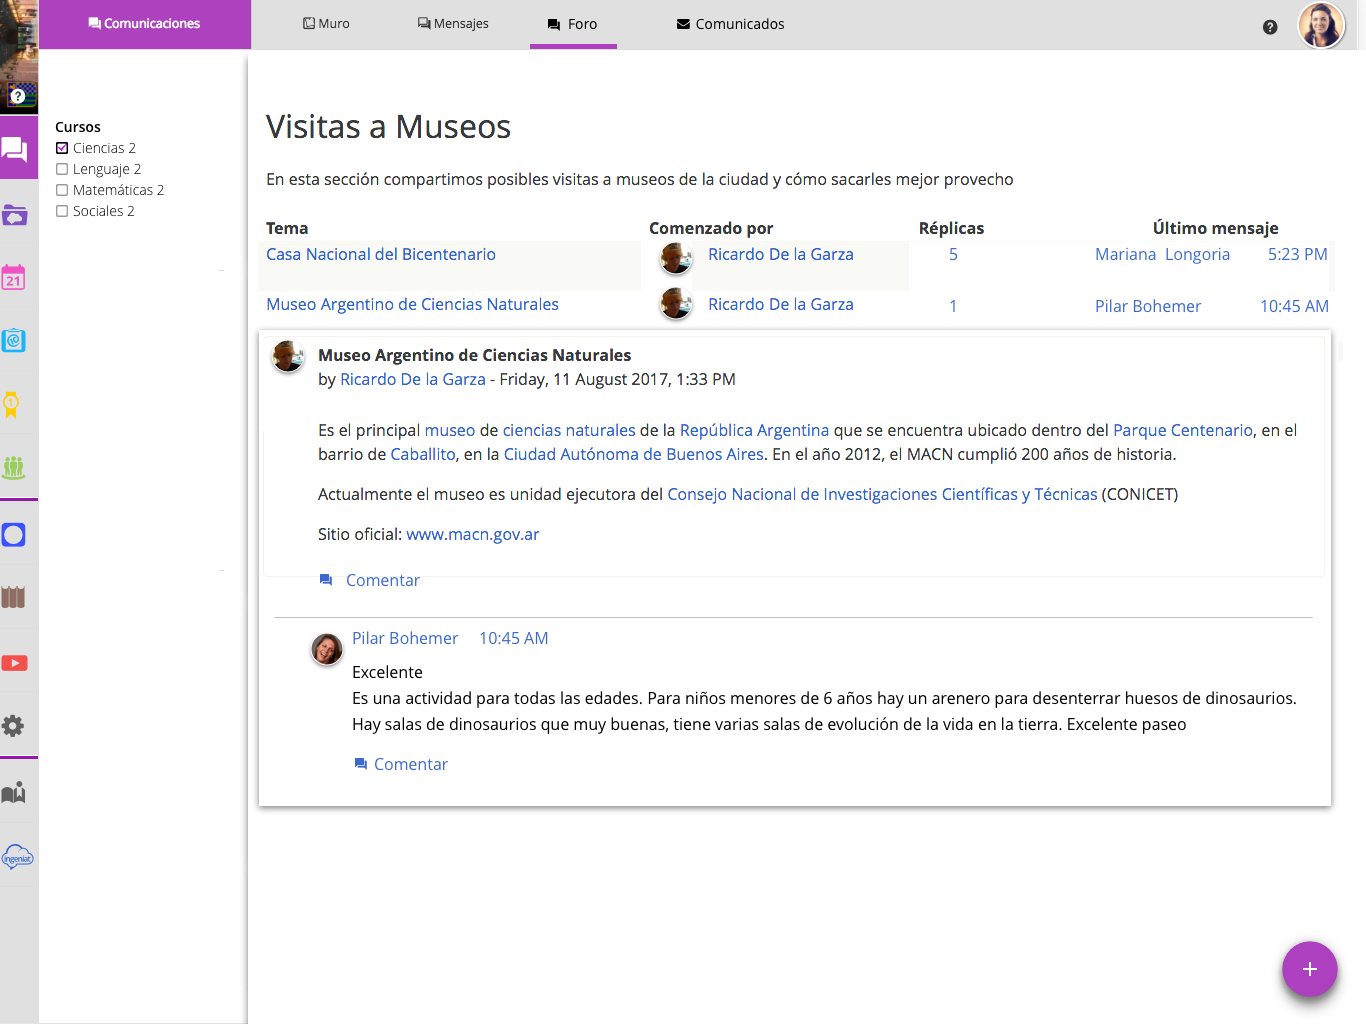Click the green people group icon
1366x1024 pixels.
click(x=13, y=467)
